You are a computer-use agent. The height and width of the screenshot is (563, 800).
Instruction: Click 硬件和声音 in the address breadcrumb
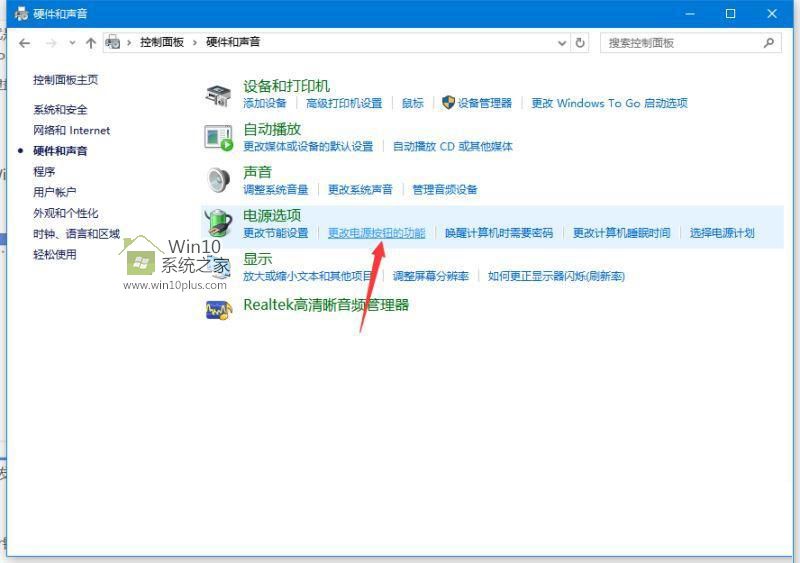point(233,42)
